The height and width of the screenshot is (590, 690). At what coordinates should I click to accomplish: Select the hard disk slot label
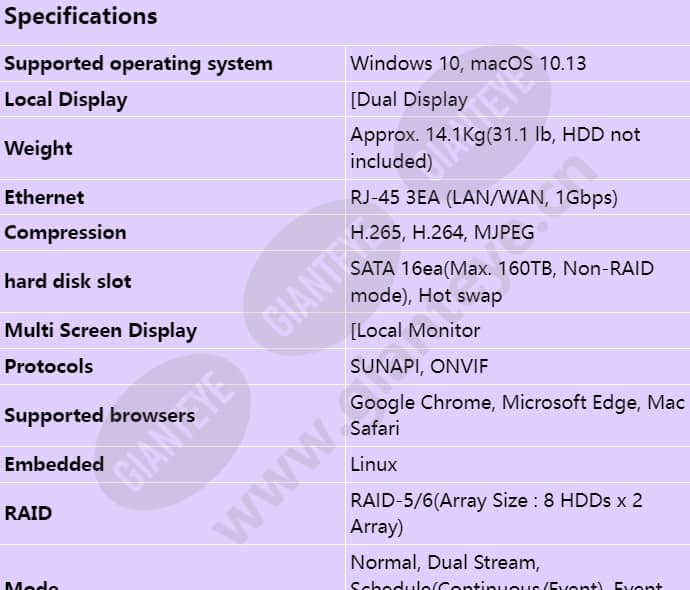(x=68, y=282)
